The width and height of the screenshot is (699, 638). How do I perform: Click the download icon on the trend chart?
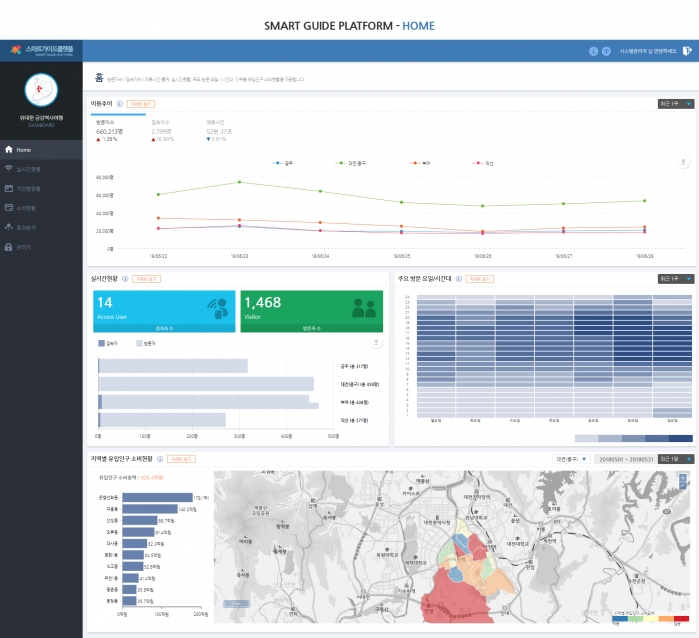[683, 161]
